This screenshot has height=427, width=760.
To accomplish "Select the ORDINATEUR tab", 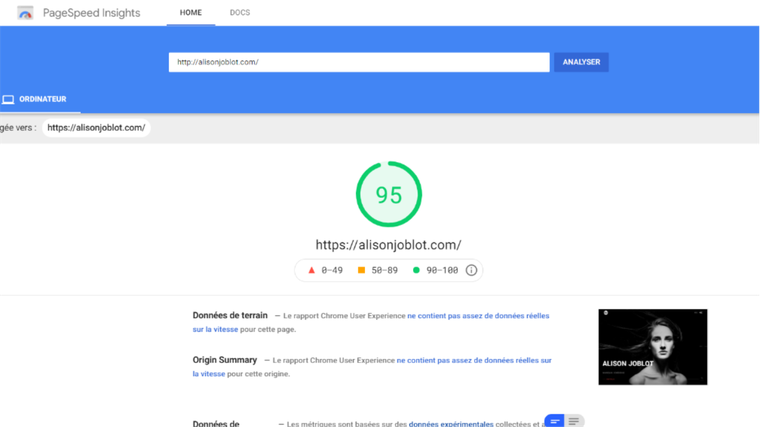I will tap(40, 99).
